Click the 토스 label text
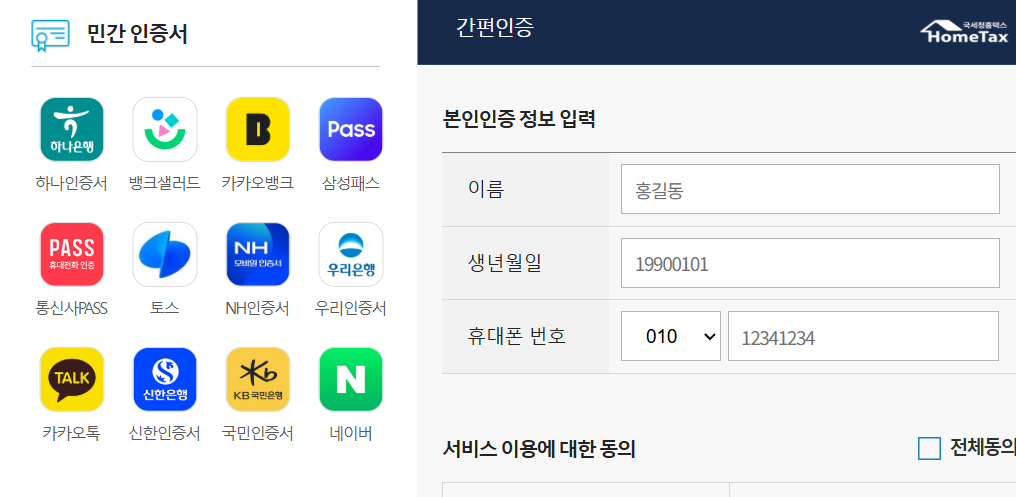 pos(165,308)
